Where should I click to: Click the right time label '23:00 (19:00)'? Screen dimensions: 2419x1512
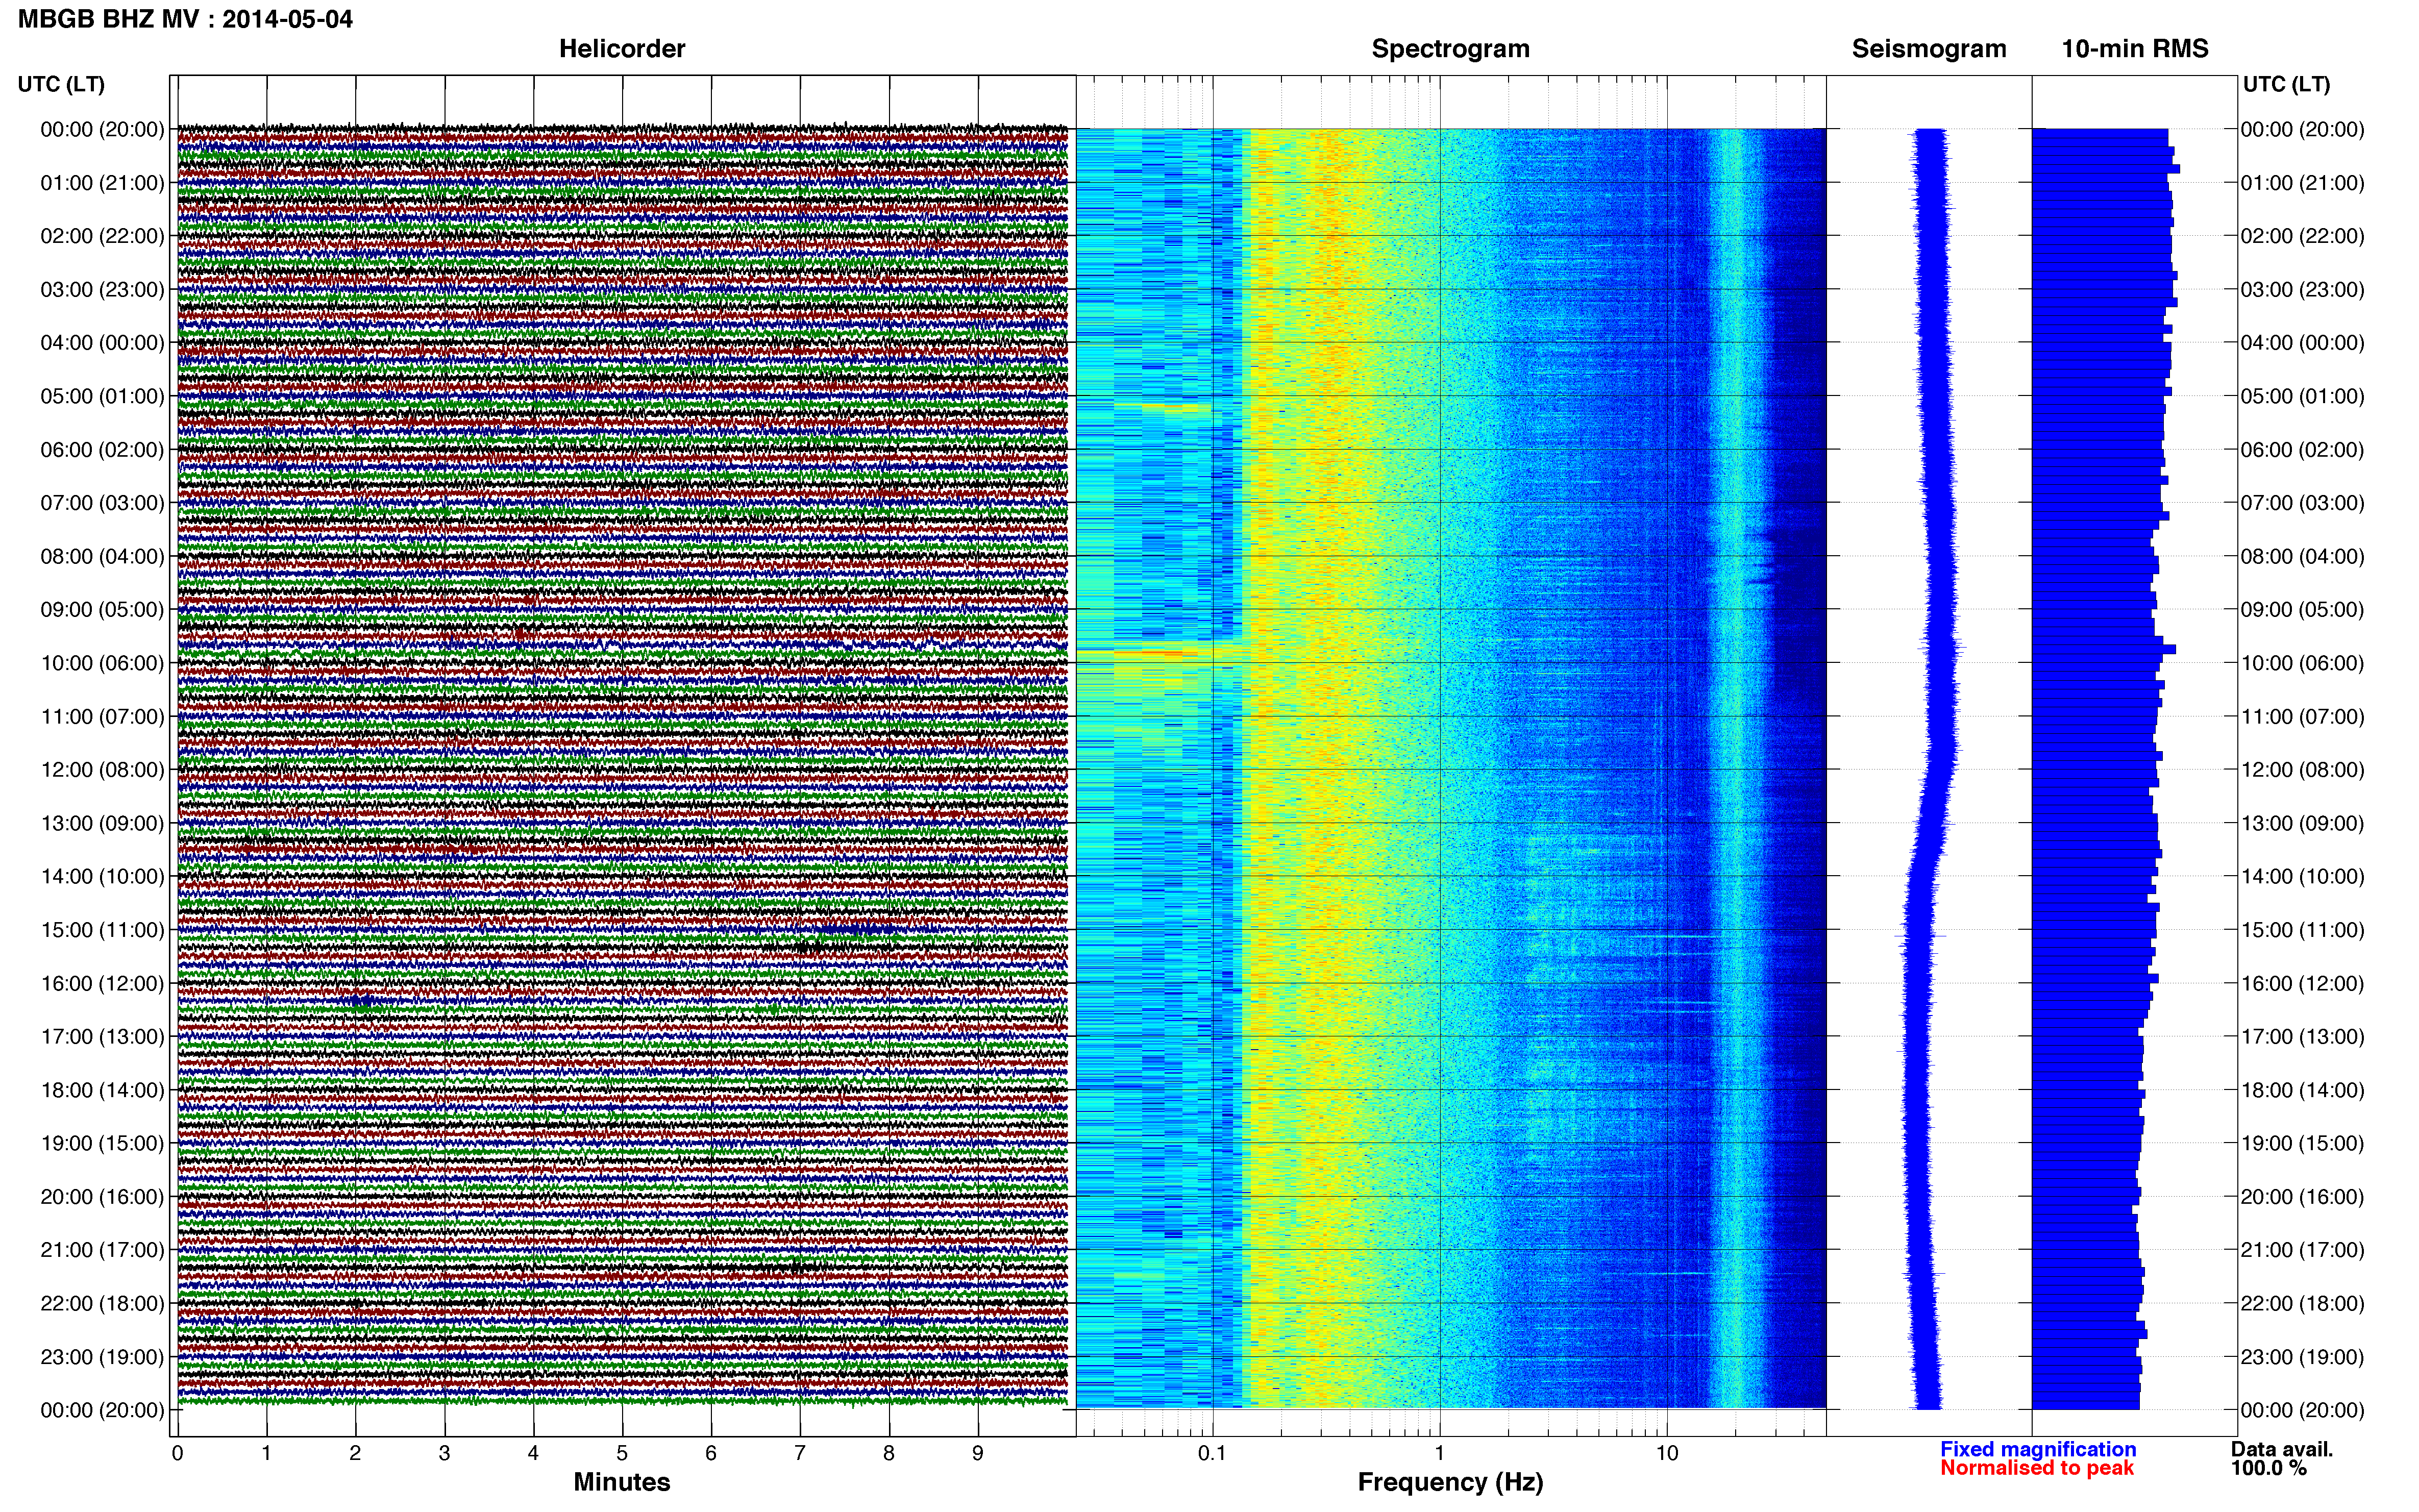pyautogui.click(x=2302, y=1357)
